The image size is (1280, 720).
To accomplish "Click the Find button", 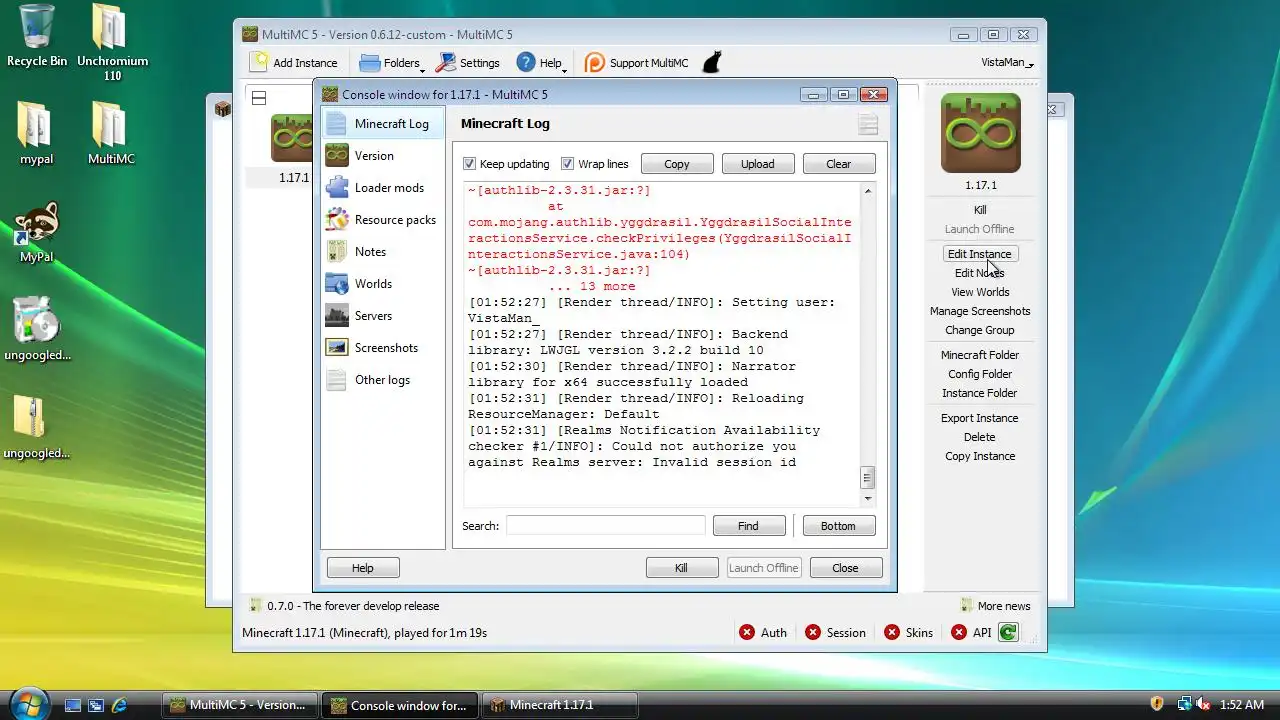I will [x=748, y=526].
